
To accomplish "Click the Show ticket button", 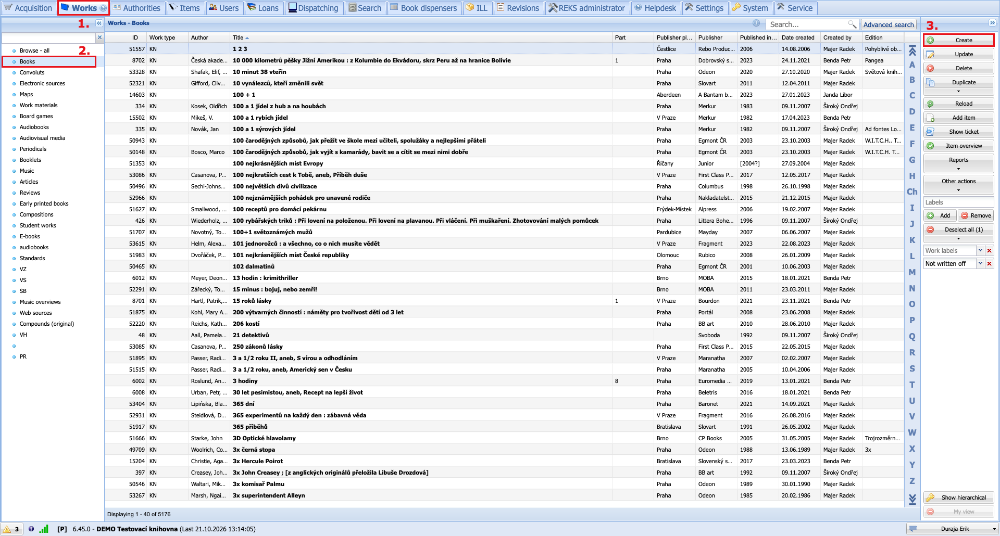I will 959,131.
